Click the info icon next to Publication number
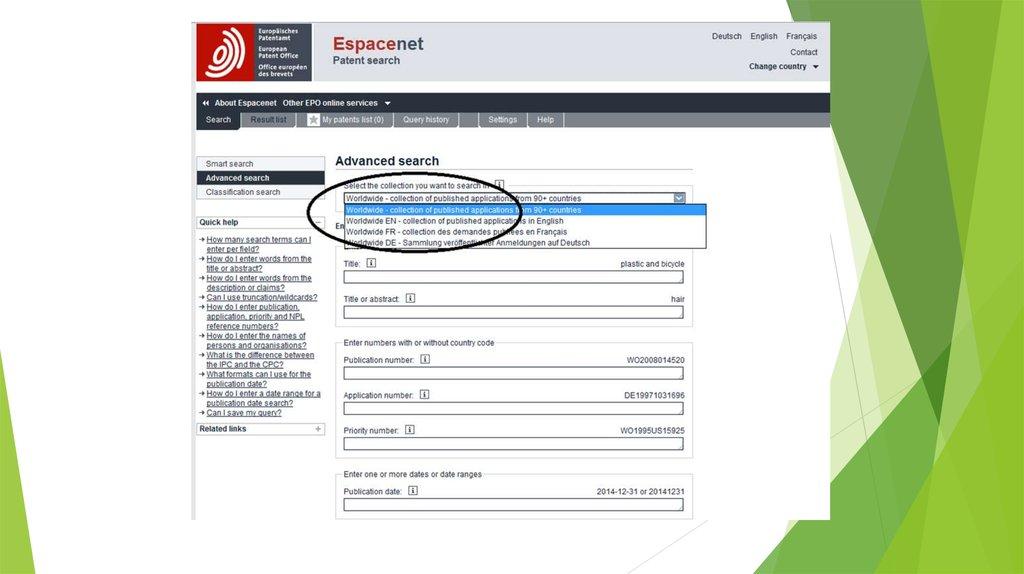The height and width of the screenshot is (574, 1024). coord(425,359)
